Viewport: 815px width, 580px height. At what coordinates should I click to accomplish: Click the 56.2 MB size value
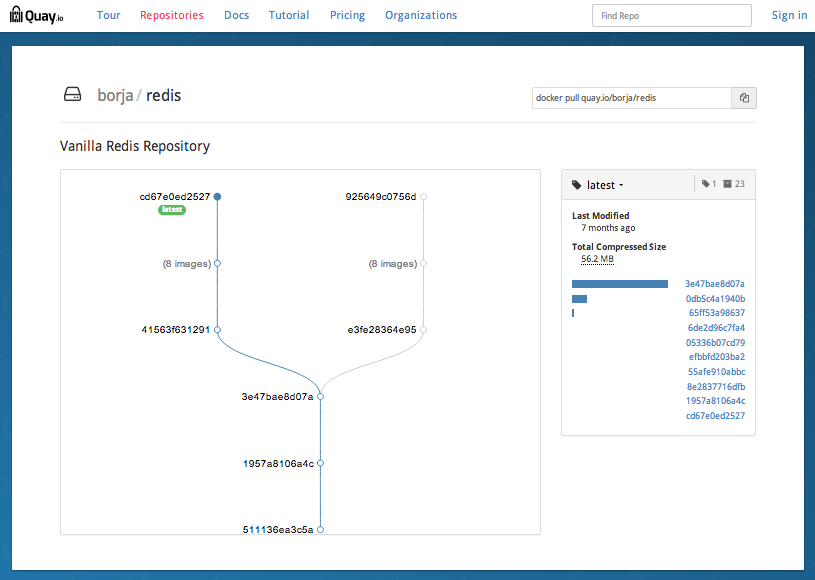[597, 259]
